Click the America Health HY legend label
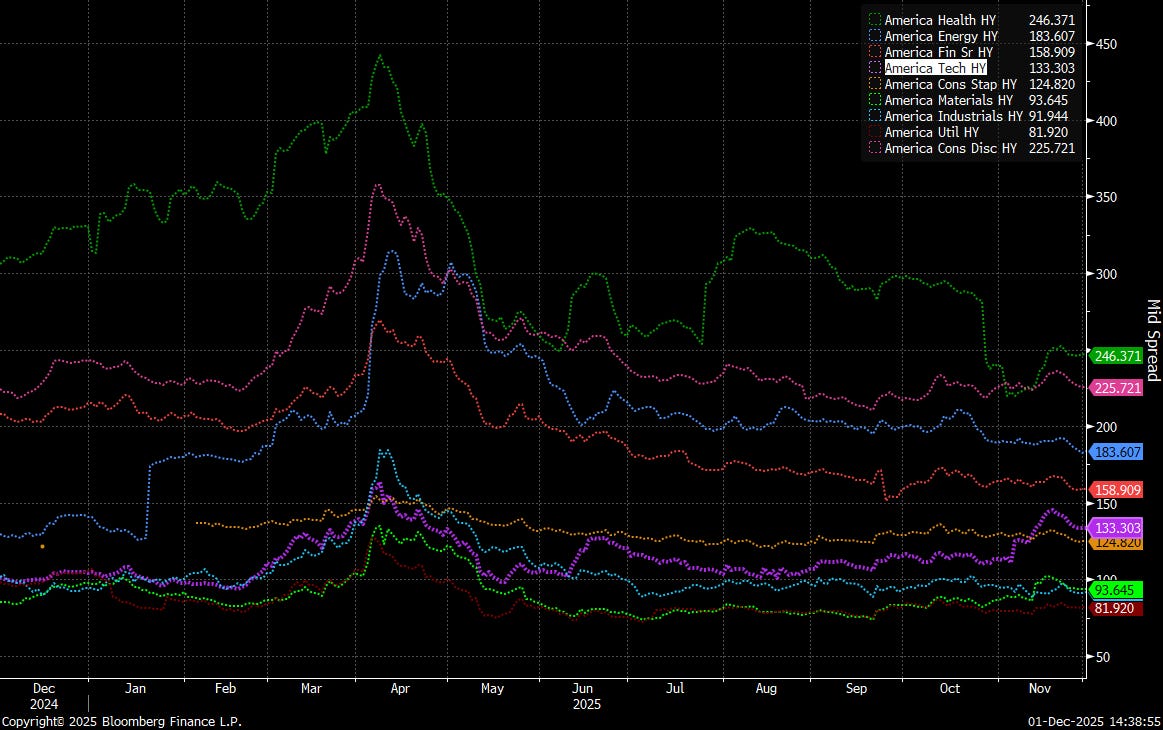The image size is (1163, 730). pyautogui.click(x=940, y=20)
